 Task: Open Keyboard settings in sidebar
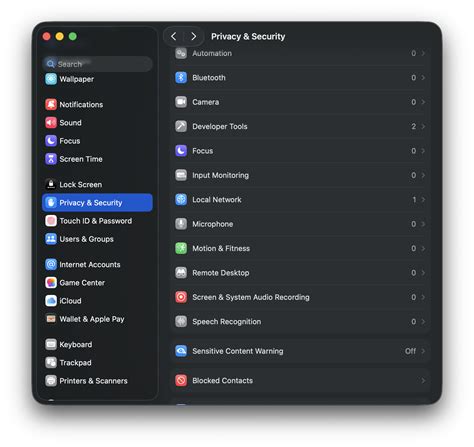[97, 344]
